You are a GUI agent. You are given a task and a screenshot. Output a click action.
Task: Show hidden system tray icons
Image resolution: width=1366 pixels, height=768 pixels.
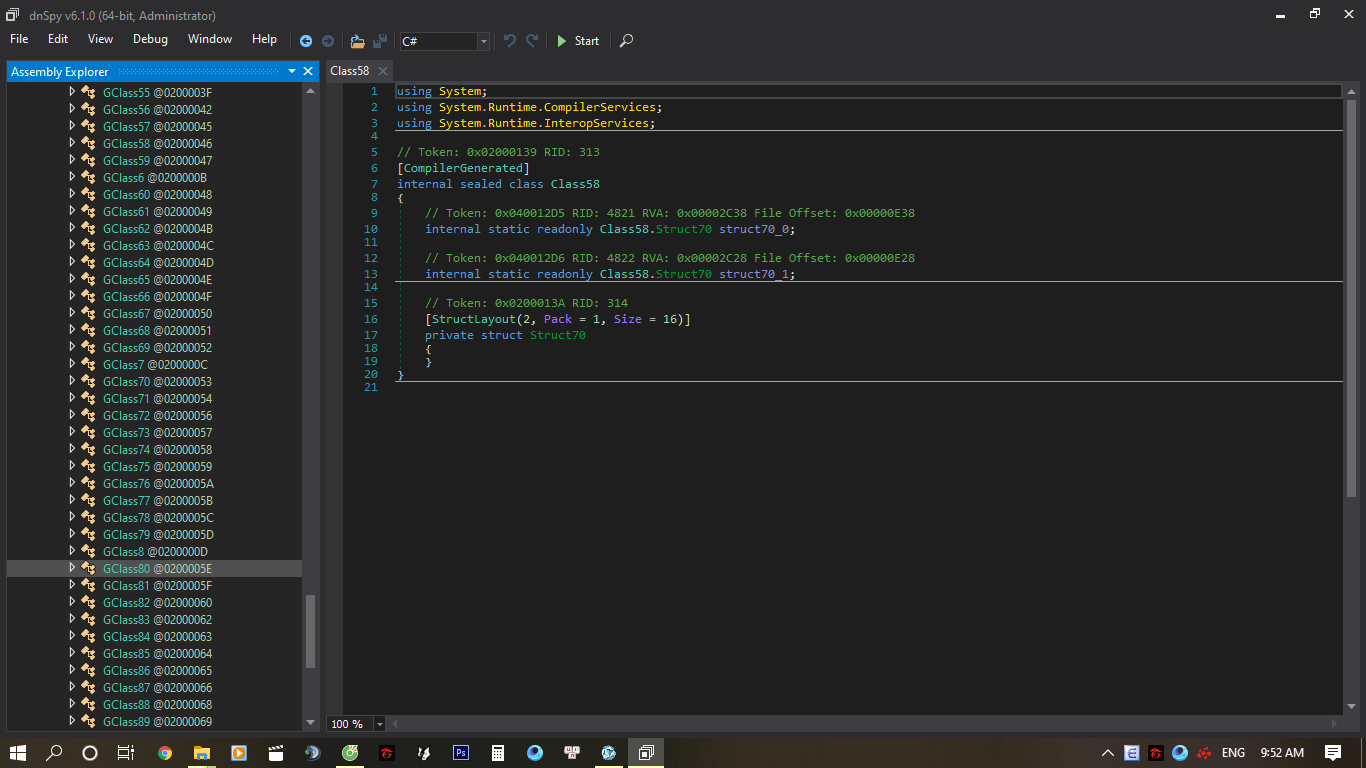(1108, 752)
